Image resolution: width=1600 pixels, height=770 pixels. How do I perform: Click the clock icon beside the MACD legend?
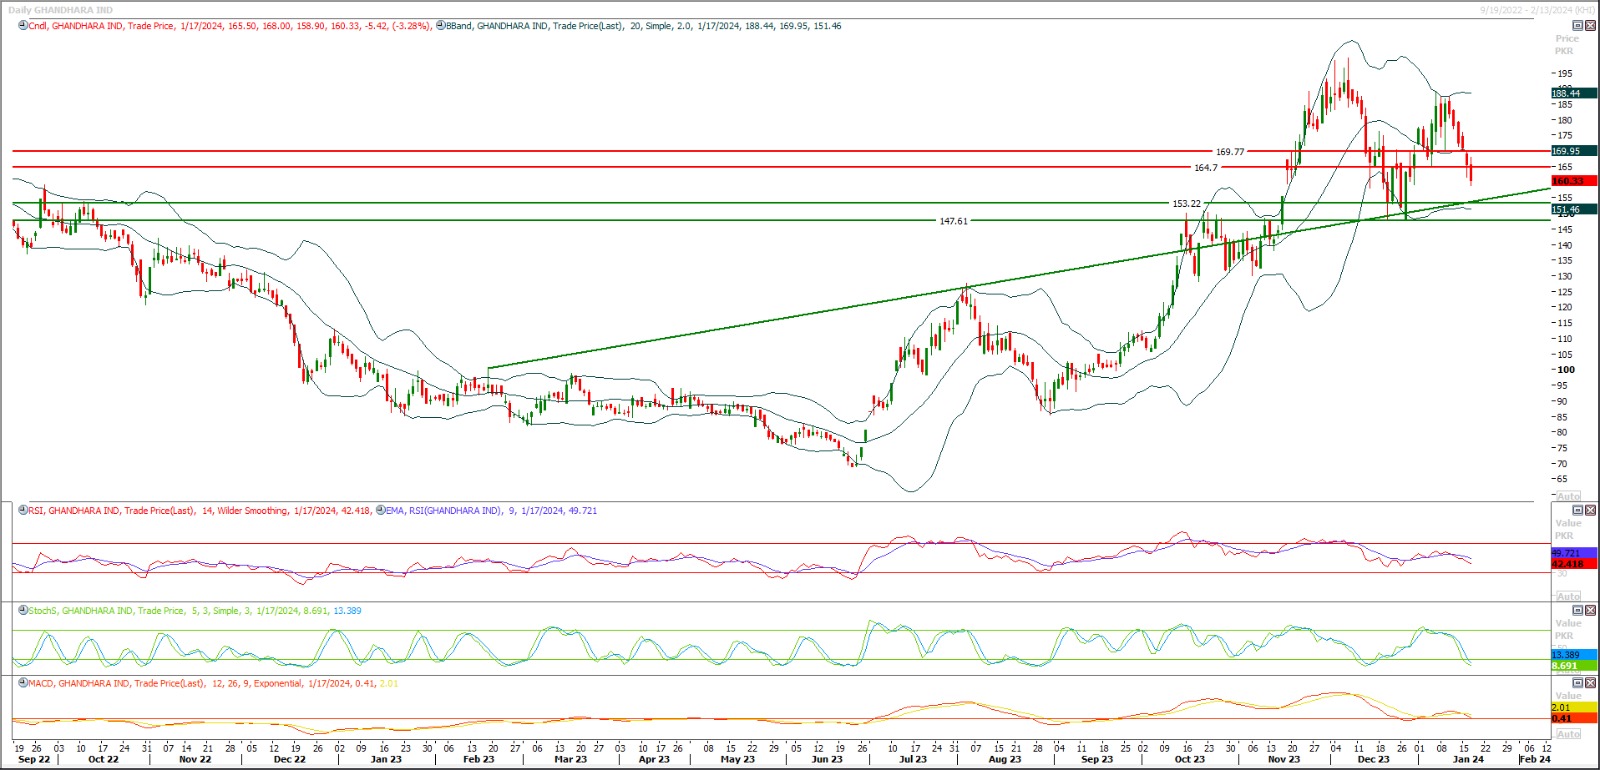tap(23, 683)
